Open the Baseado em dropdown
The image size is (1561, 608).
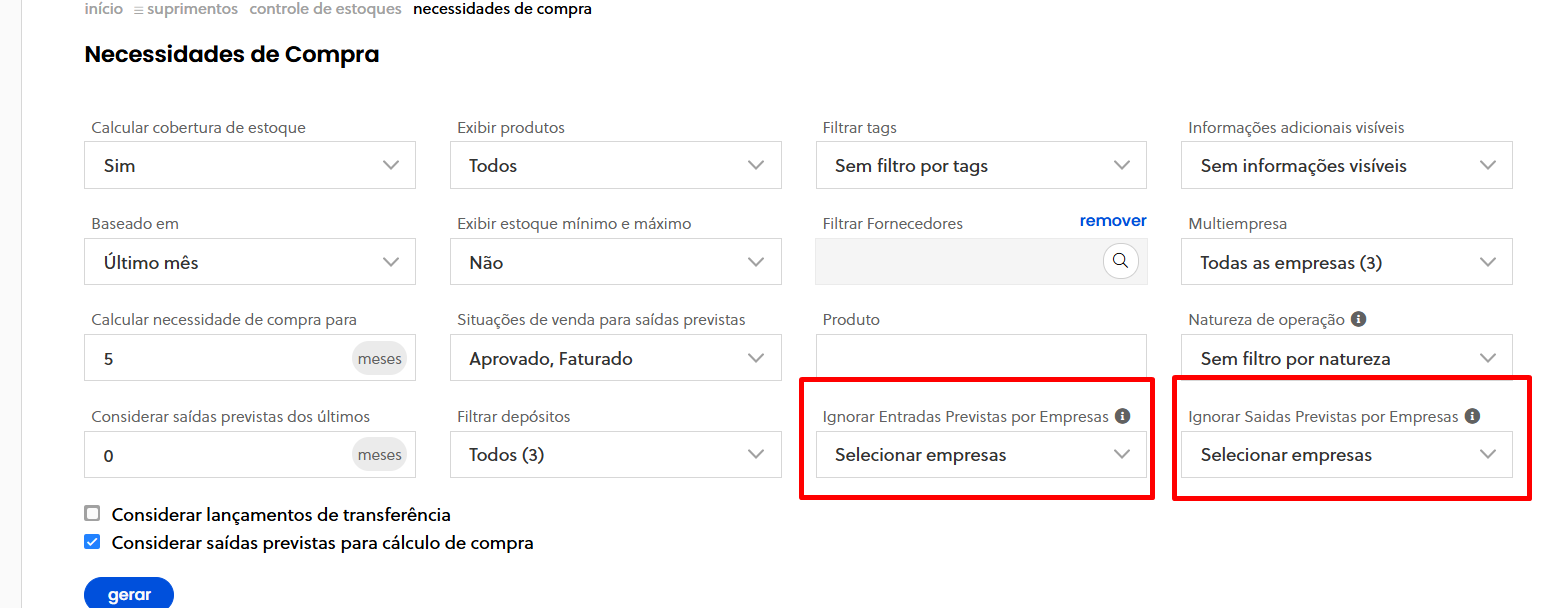(249, 262)
